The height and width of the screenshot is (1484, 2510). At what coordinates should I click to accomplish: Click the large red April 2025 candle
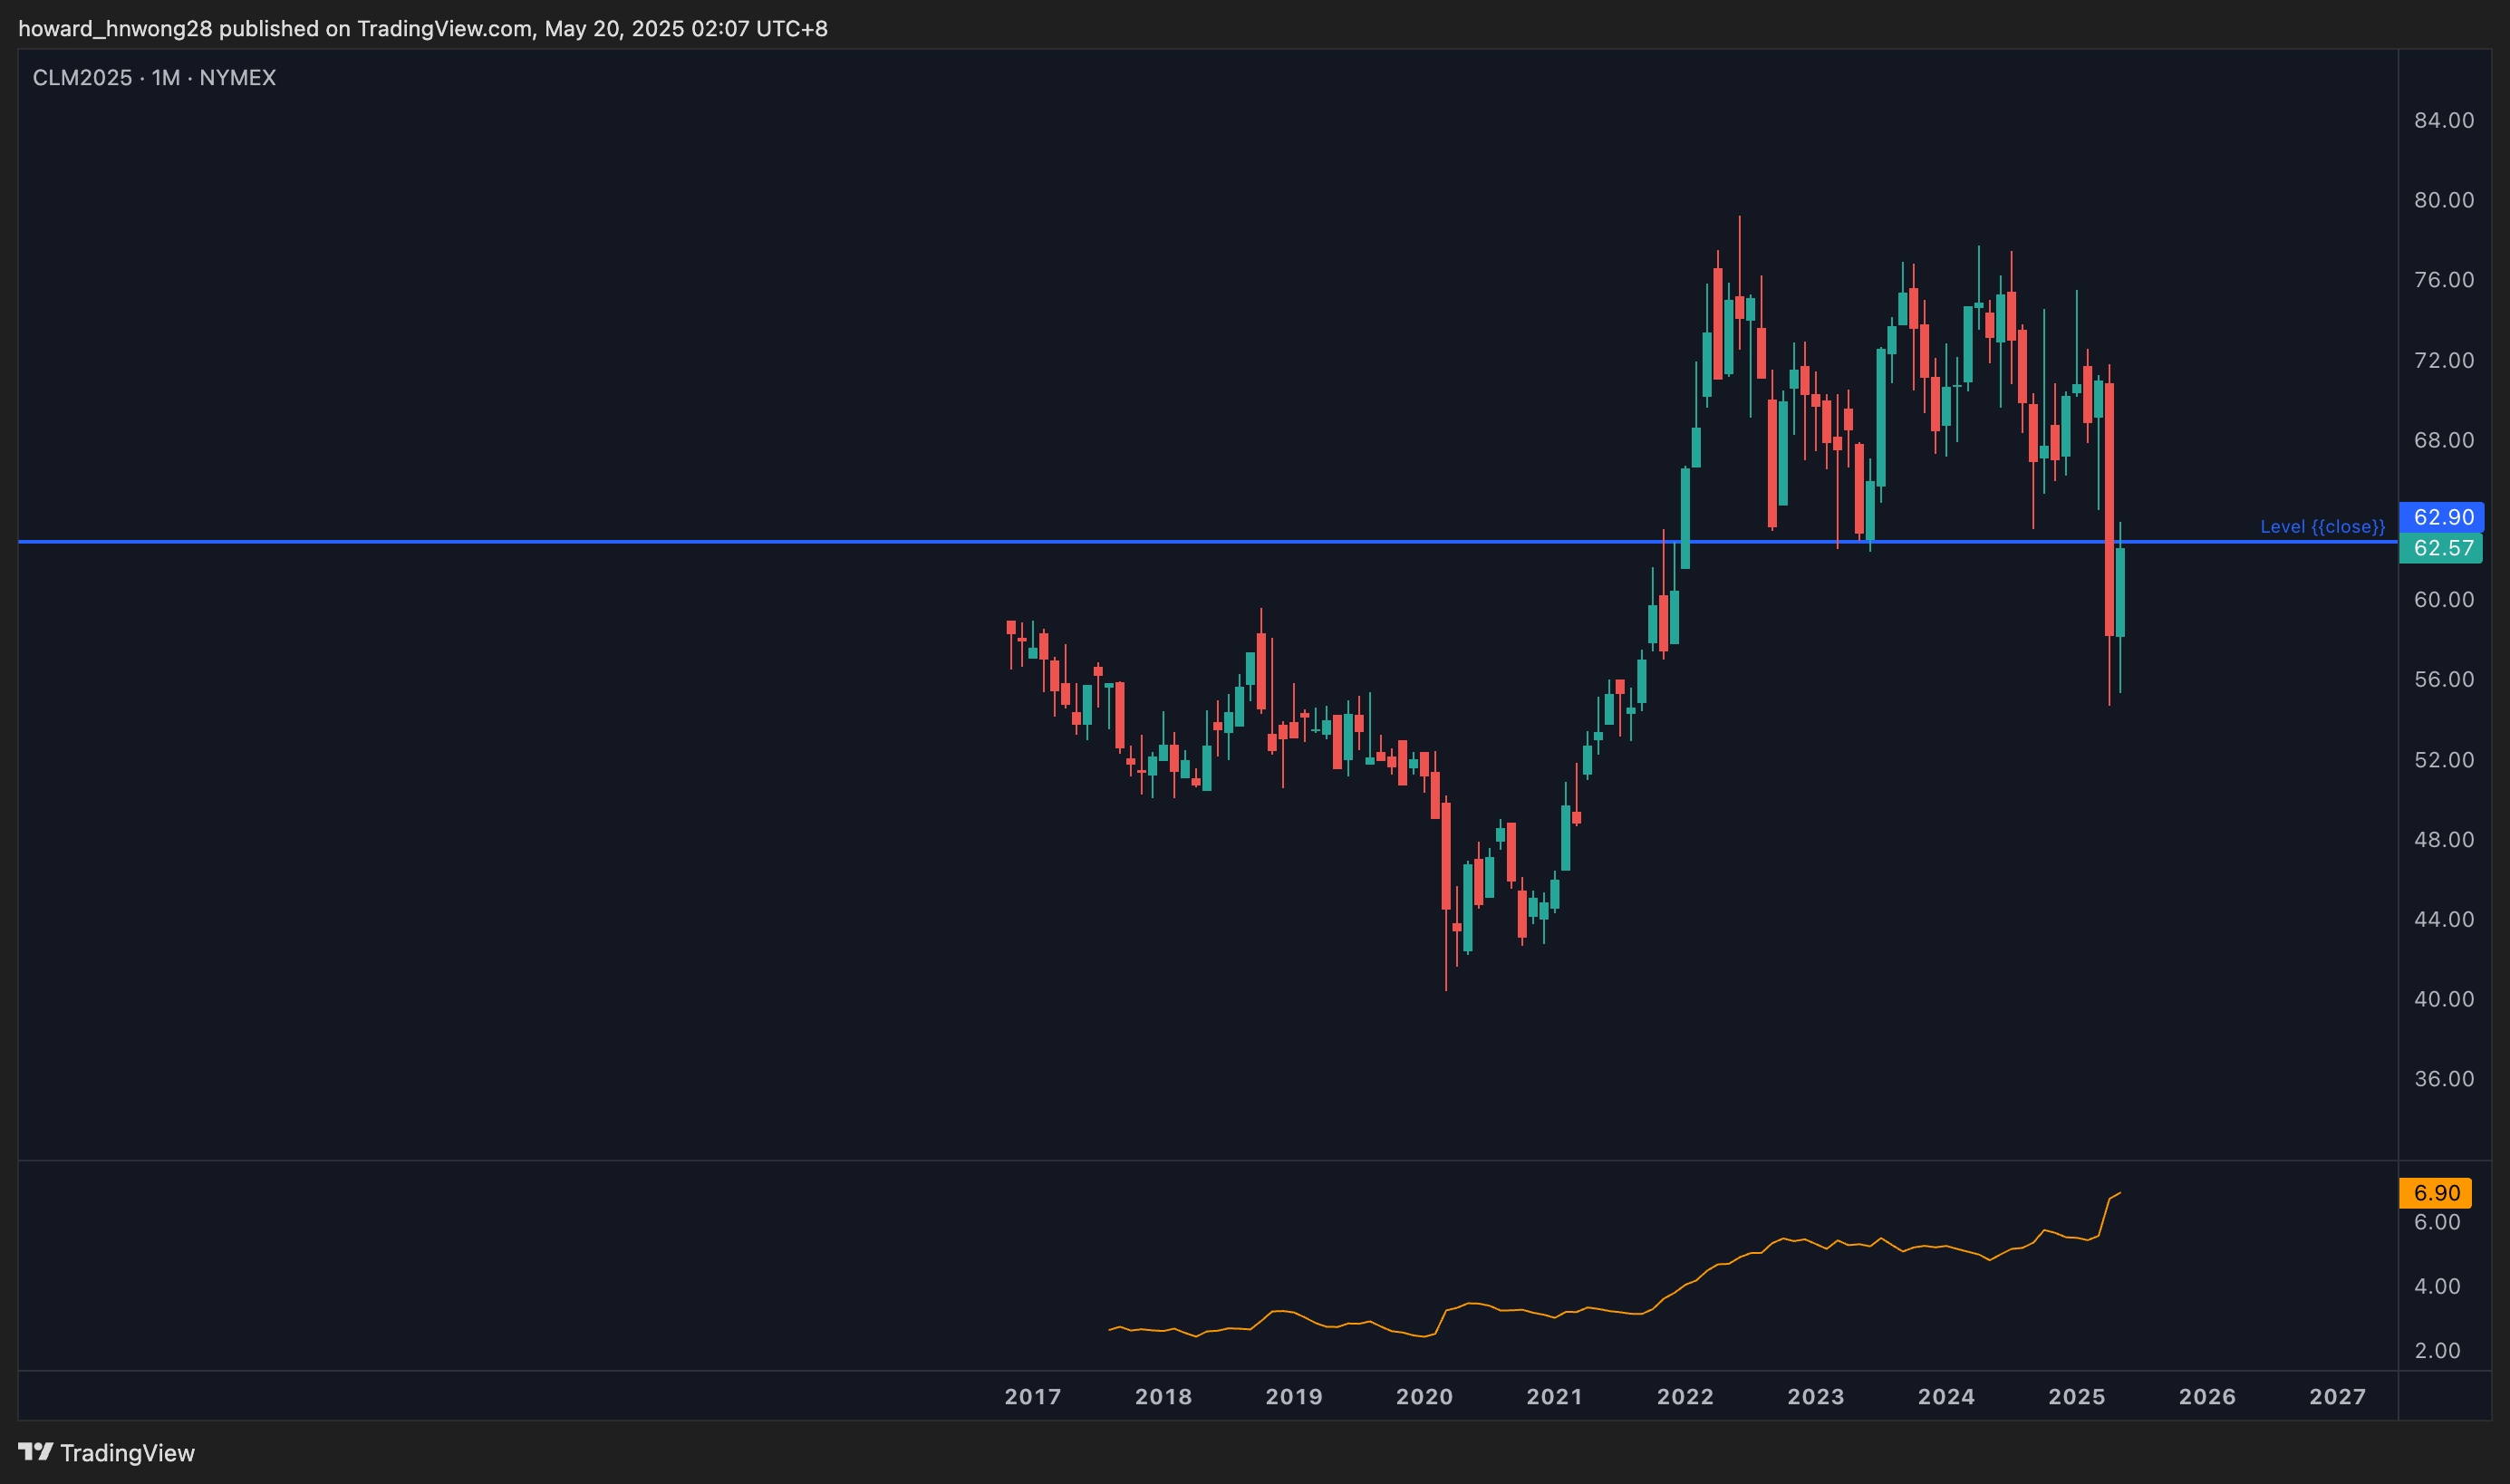coord(2109,509)
